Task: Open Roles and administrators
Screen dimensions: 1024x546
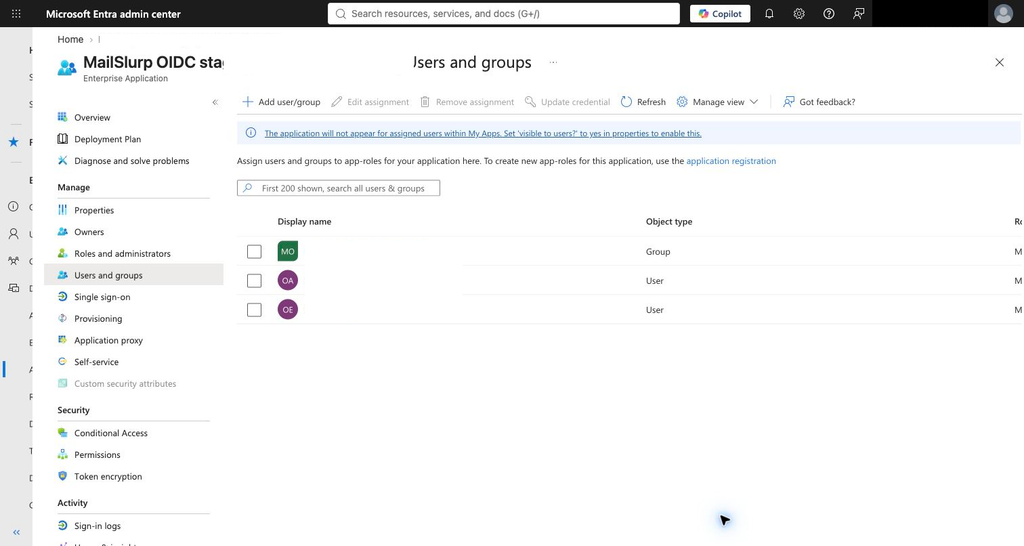Action: pyautogui.click(x=122, y=253)
